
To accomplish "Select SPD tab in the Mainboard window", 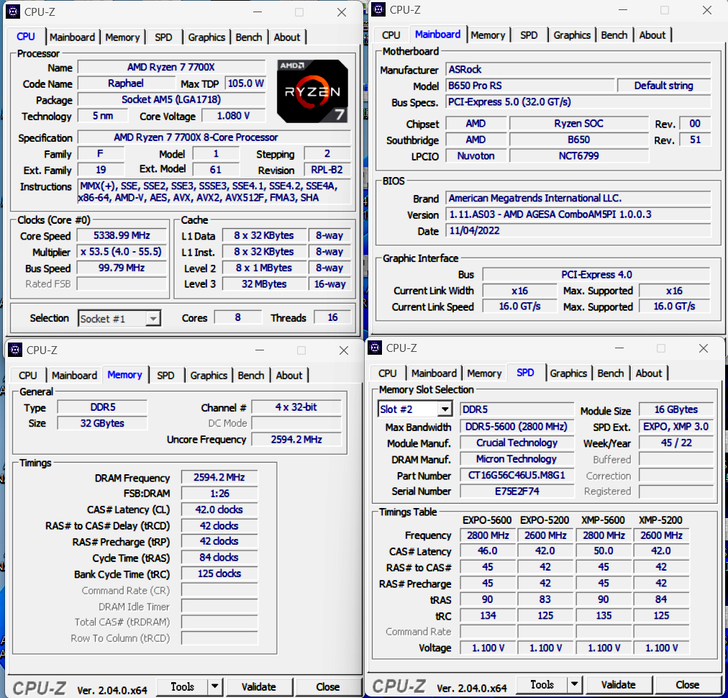I will 529,35.
